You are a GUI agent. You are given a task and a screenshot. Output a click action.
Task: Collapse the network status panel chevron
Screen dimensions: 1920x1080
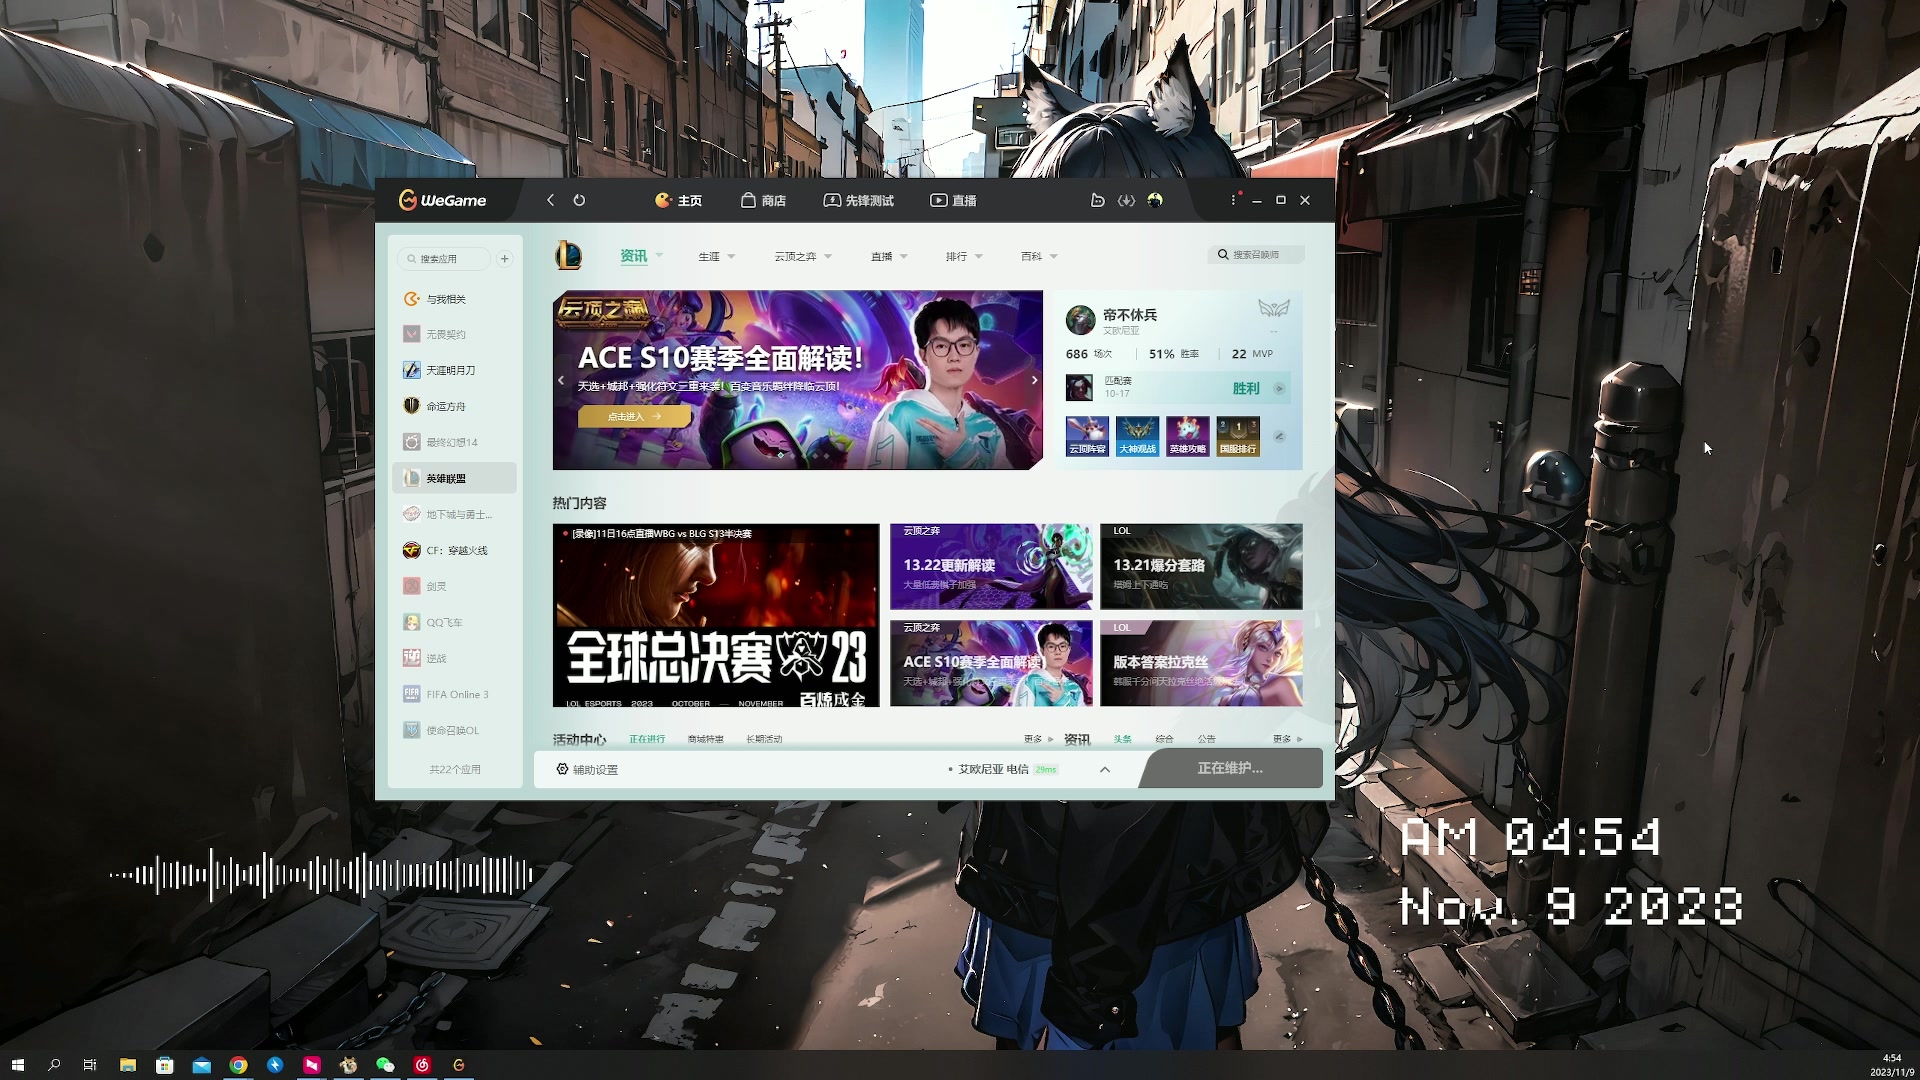click(1104, 770)
